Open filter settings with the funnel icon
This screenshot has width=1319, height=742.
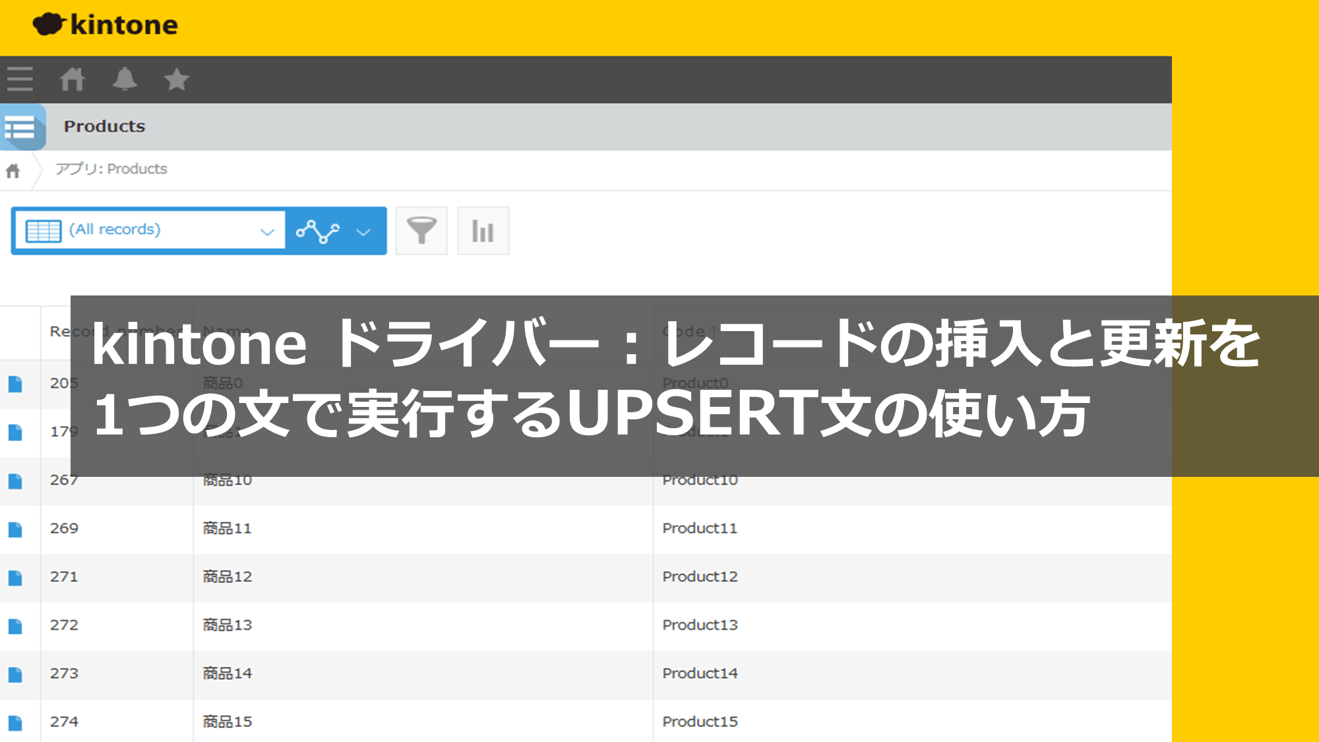pos(421,230)
